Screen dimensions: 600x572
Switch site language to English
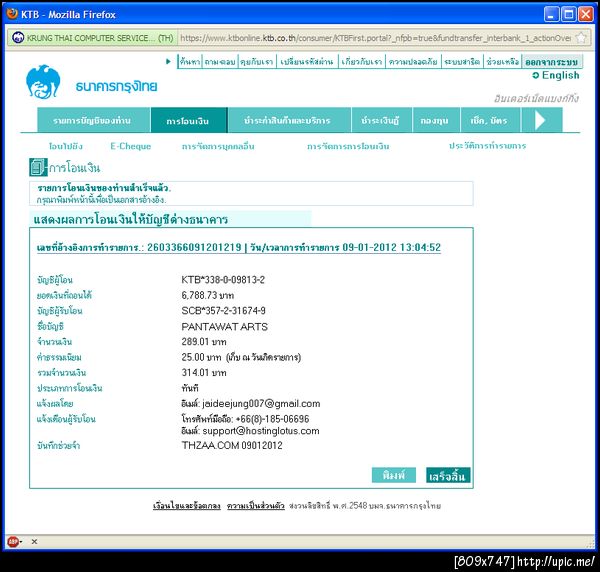[x=560, y=75]
